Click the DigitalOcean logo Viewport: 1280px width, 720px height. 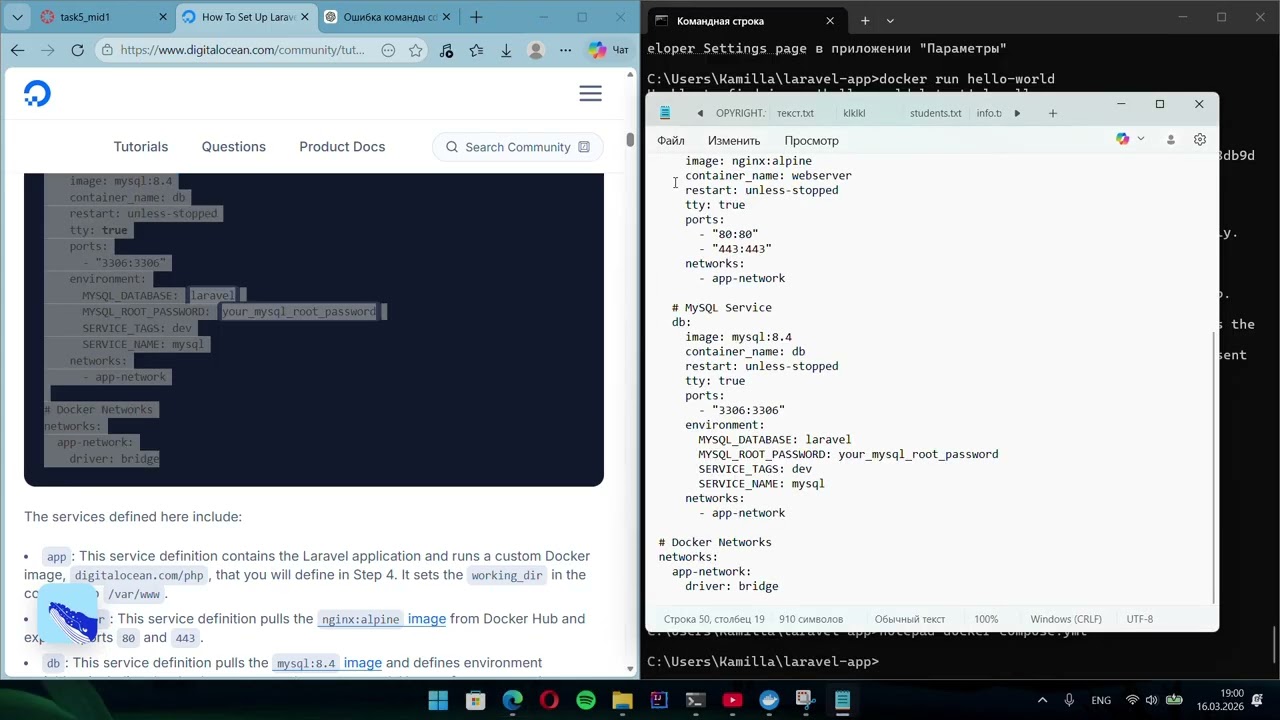coord(37,94)
